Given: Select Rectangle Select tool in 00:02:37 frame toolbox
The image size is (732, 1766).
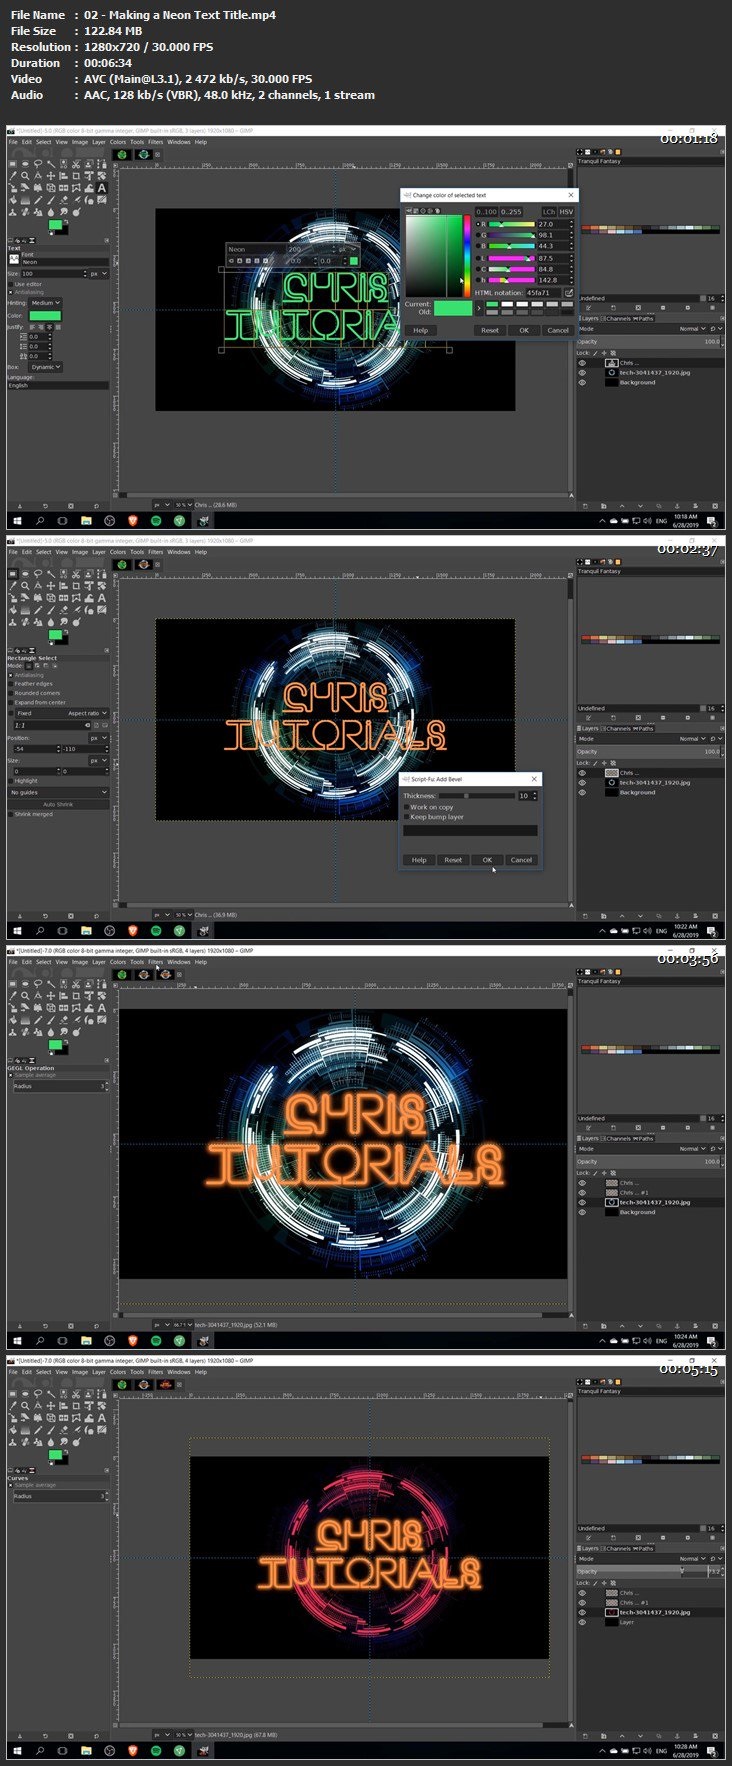Looking at the screenshot, I should pos(12,573).
